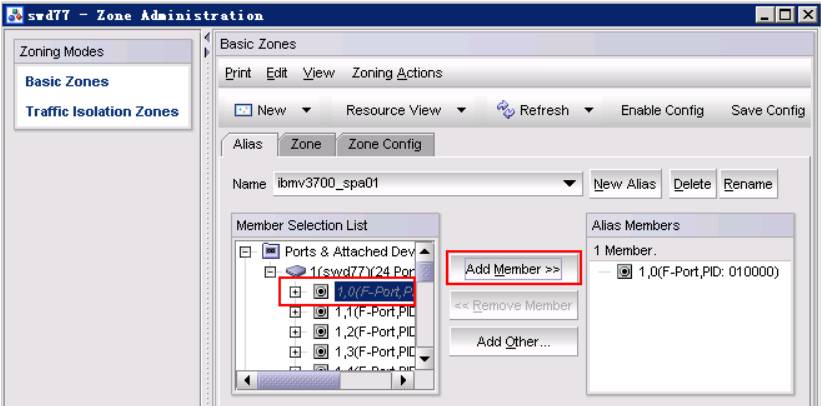Open the dropdown arrow beside New
821x406 pixels.
tap(306, 111)
